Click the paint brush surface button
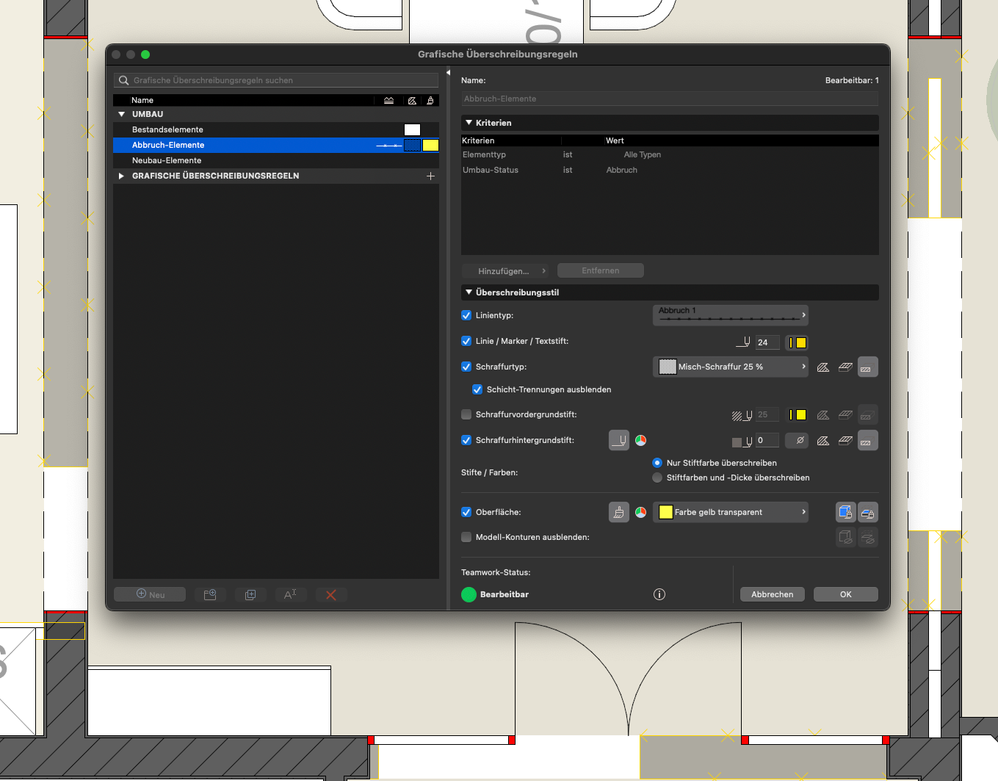This screenshot has width=998, height=781. point(619,512)
